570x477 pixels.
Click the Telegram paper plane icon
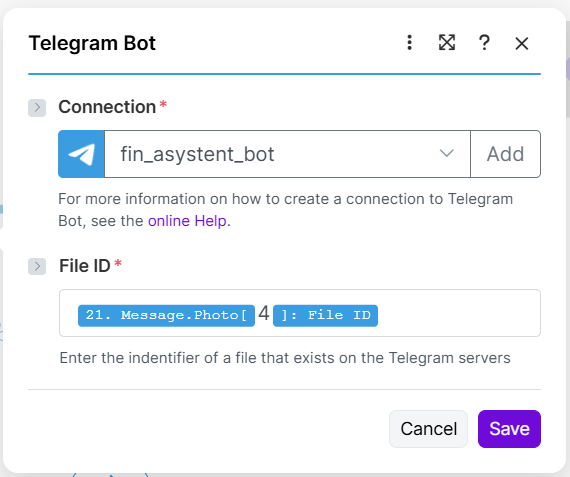pos(81,154)
